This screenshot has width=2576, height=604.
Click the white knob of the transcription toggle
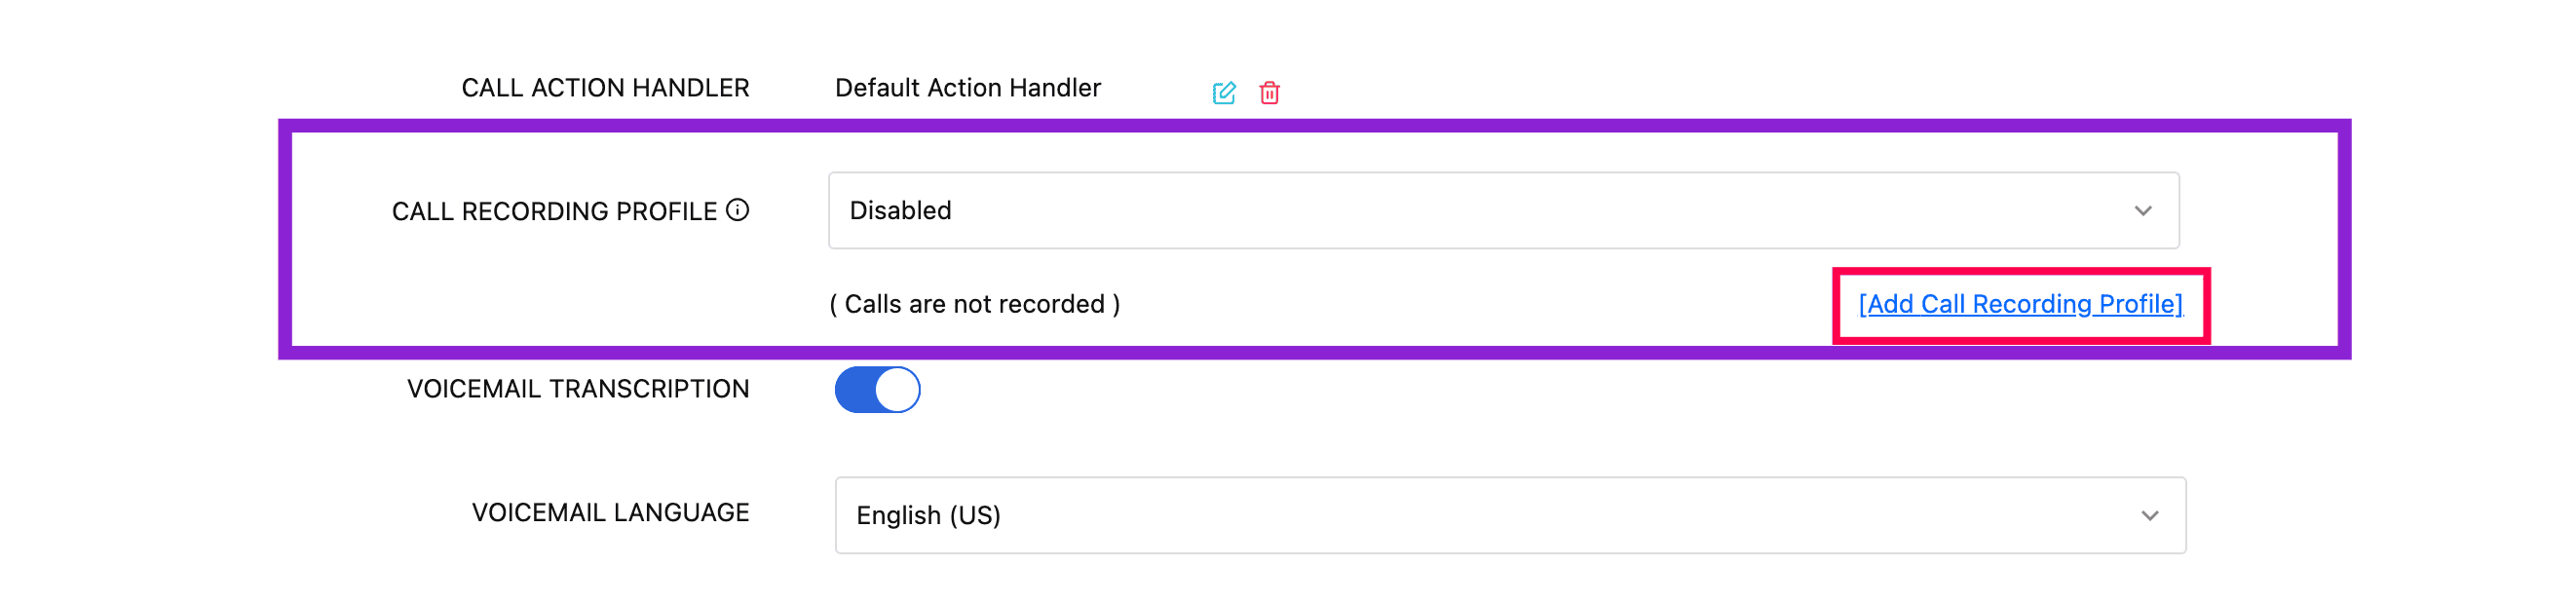pyautogui.click(x=897, y=390)
